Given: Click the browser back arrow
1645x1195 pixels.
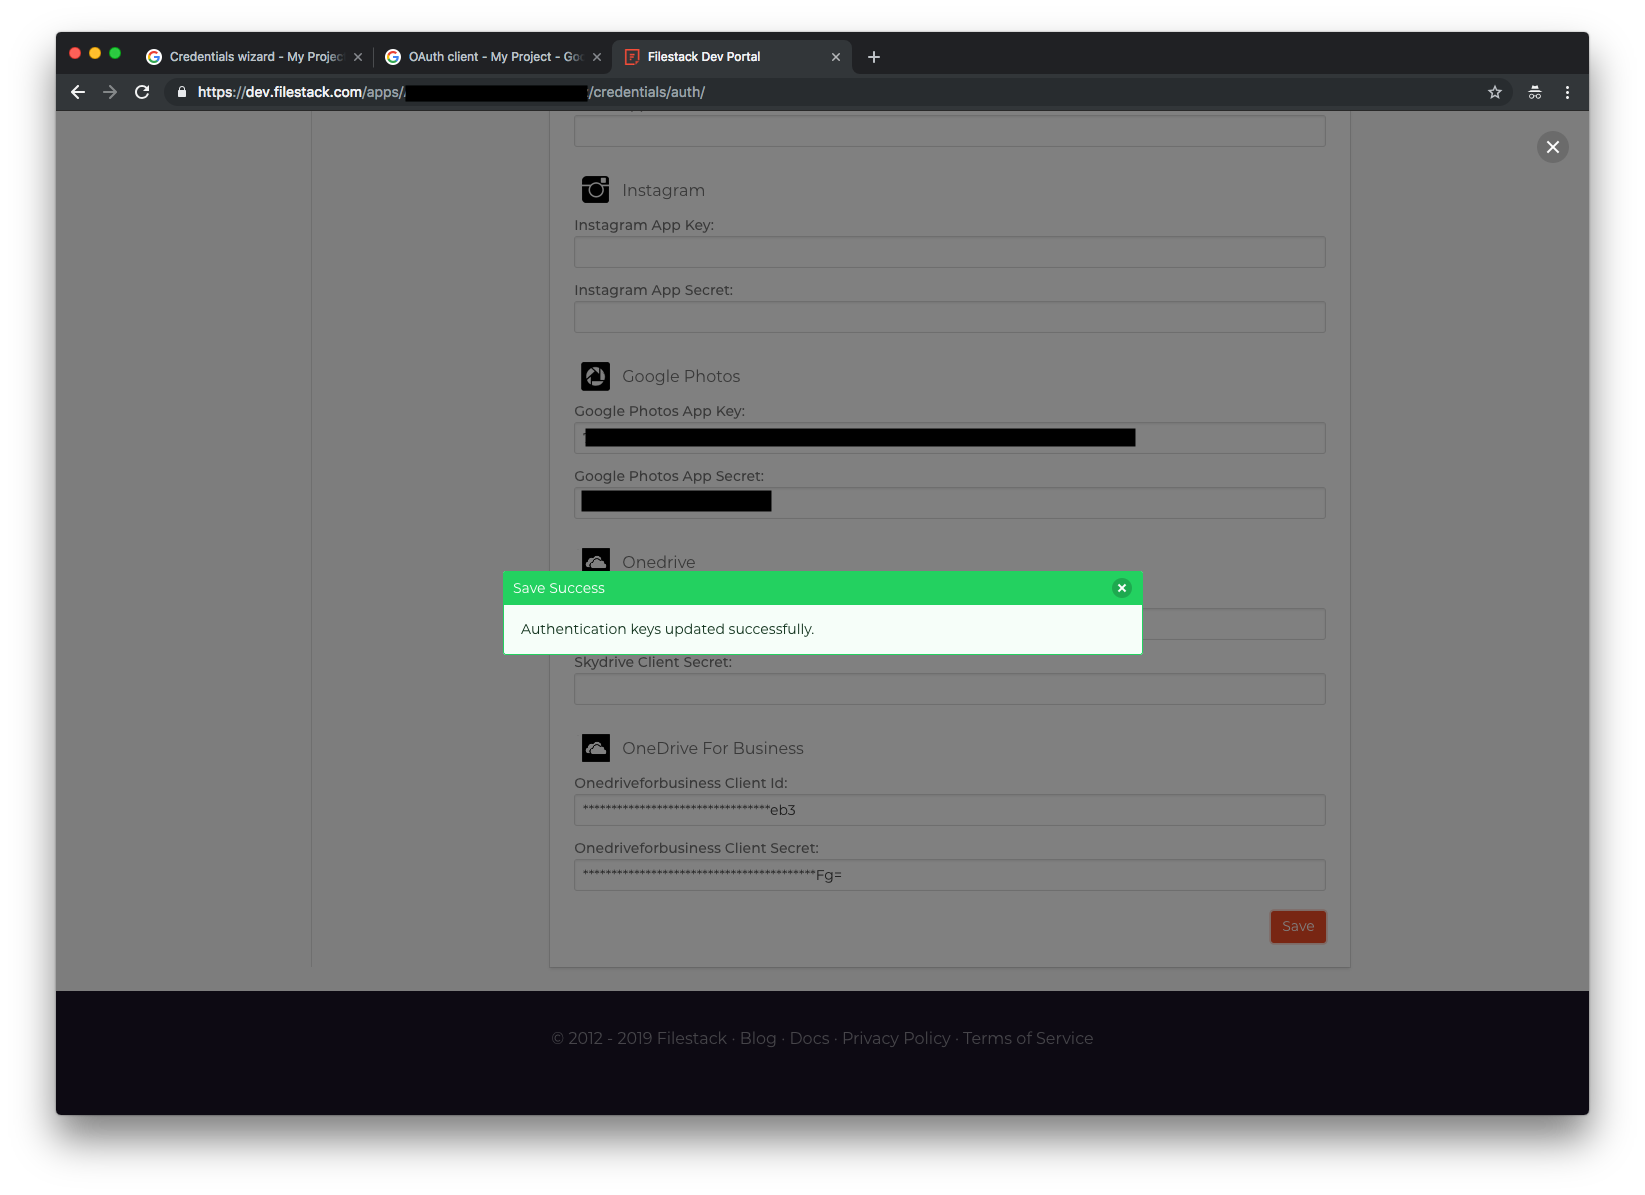Looking at the screenshot, I should point(78,92).
